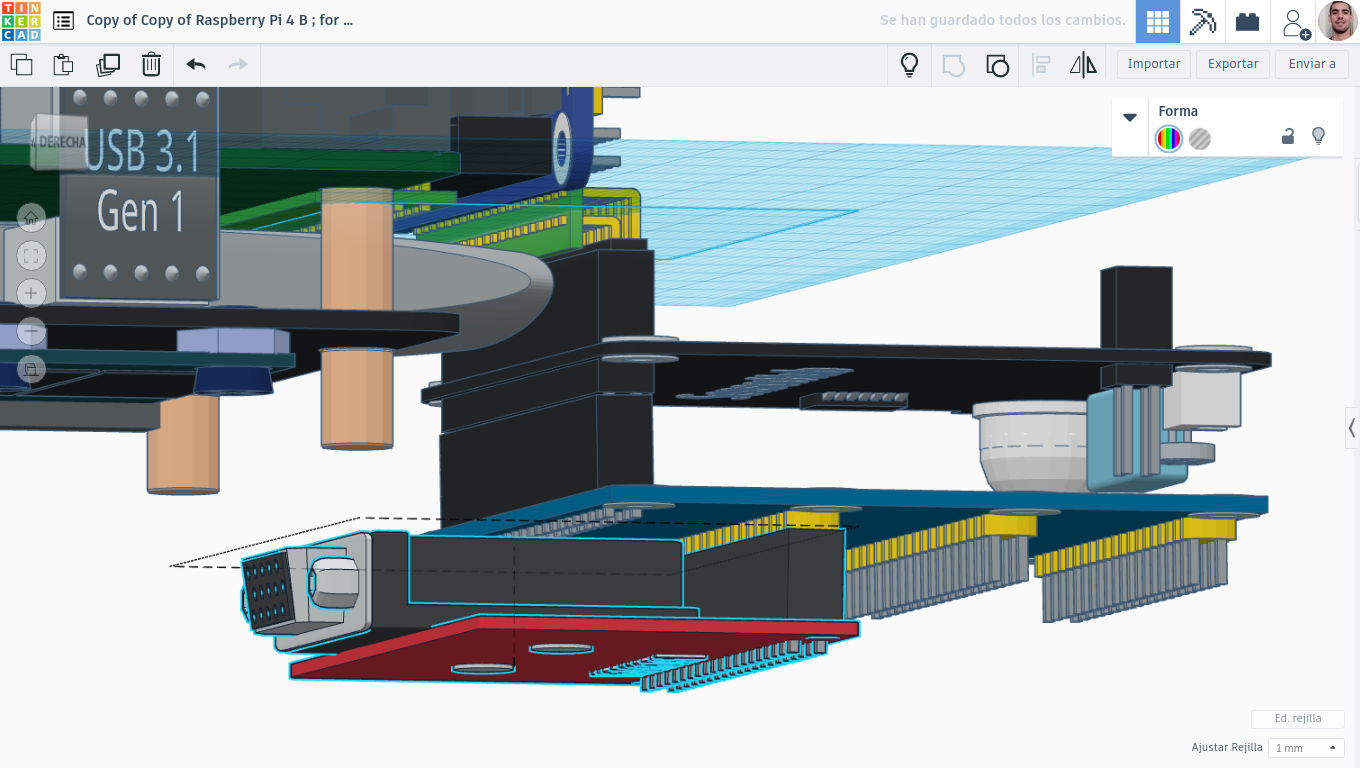Click the Align tool icon
1360x768 pixels.
[x=1041, y=65]
